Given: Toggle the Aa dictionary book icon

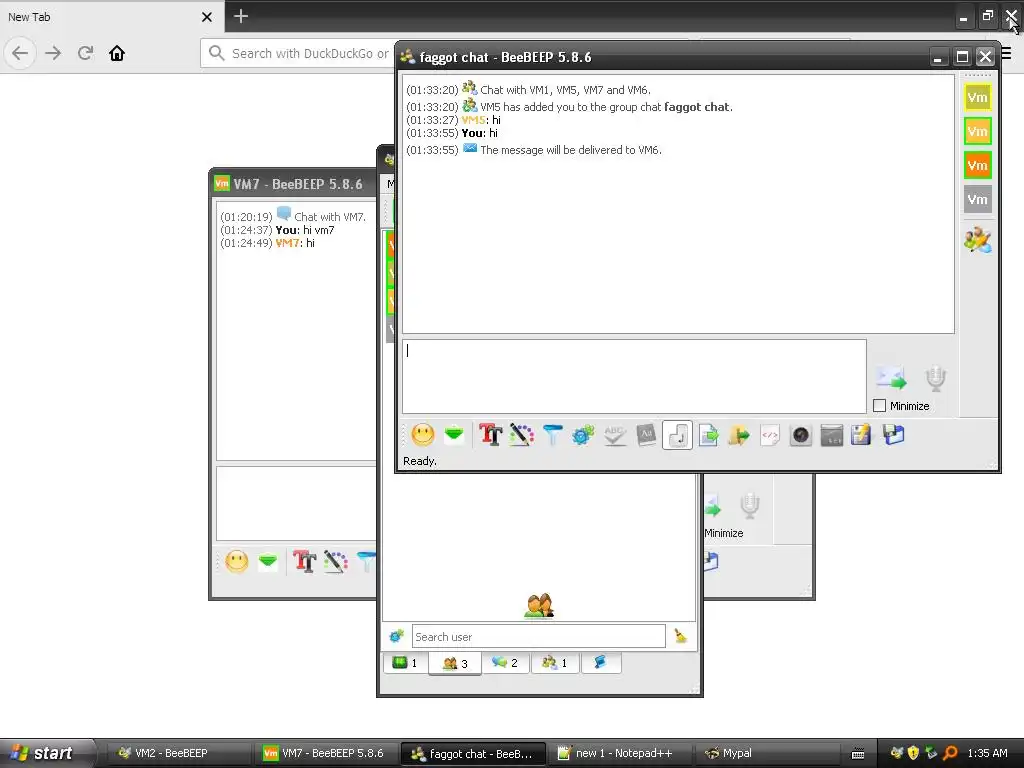Looking at the screenshot, I should tap(646, 435).
